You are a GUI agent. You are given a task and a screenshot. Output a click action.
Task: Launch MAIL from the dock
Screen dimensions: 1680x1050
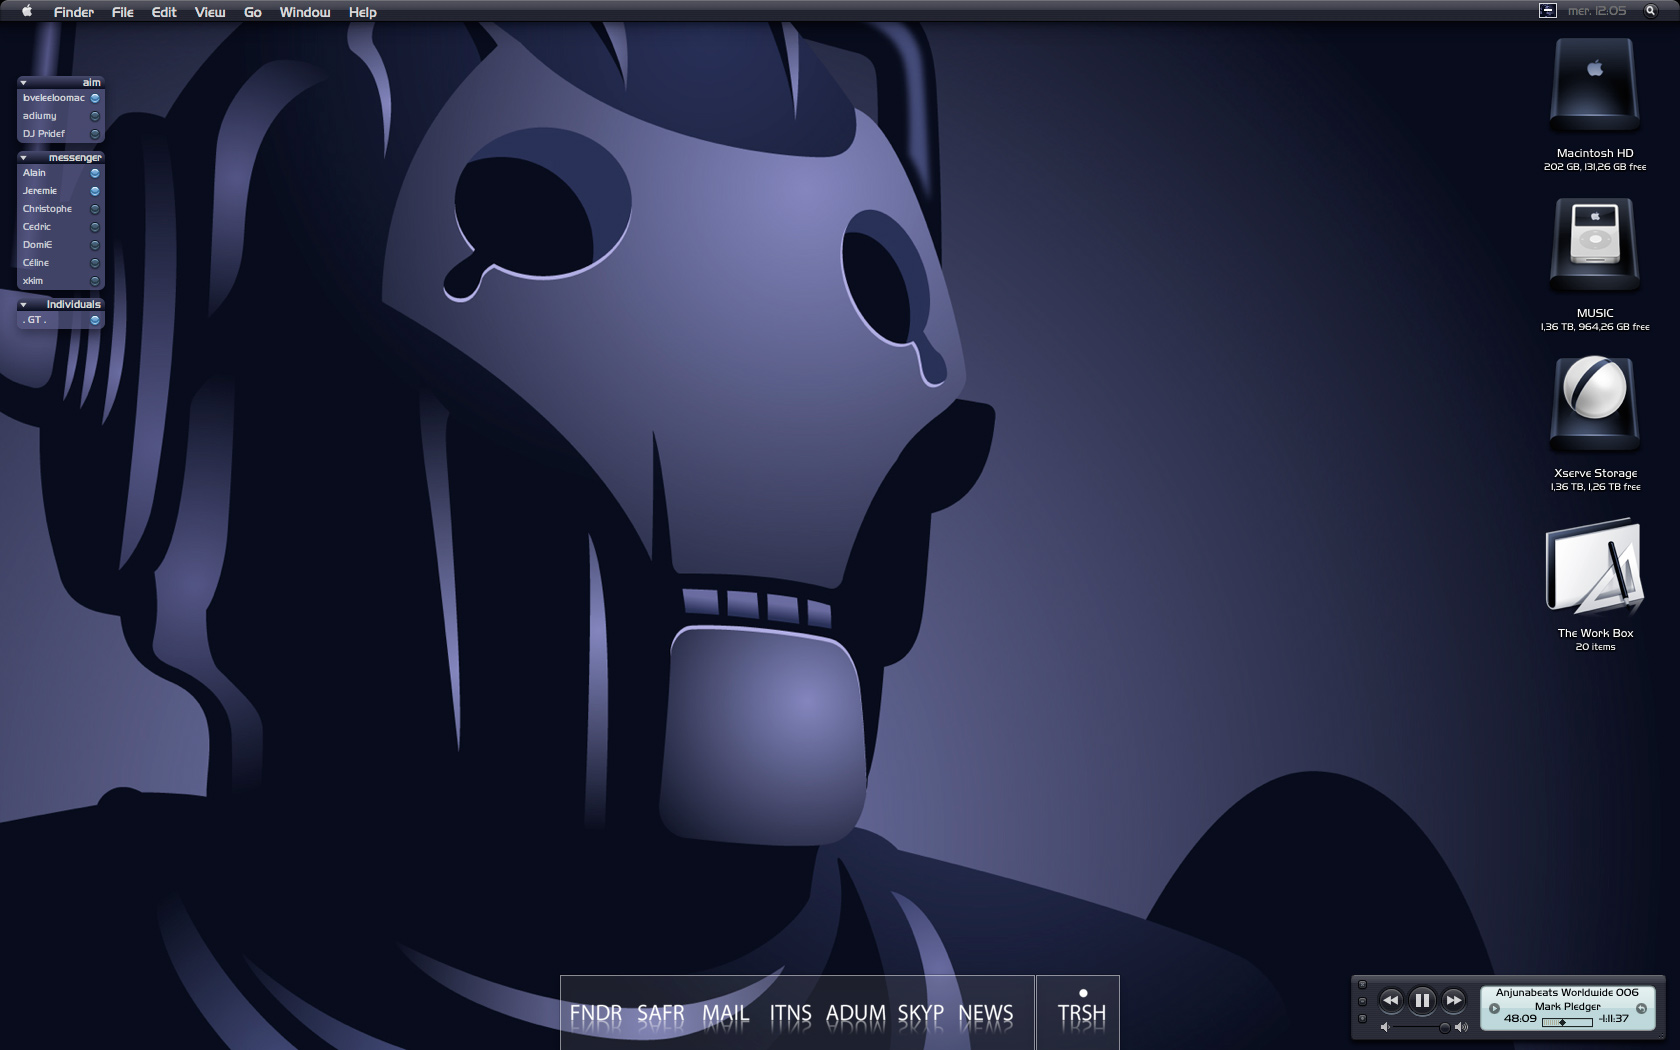coord(725,1014)
